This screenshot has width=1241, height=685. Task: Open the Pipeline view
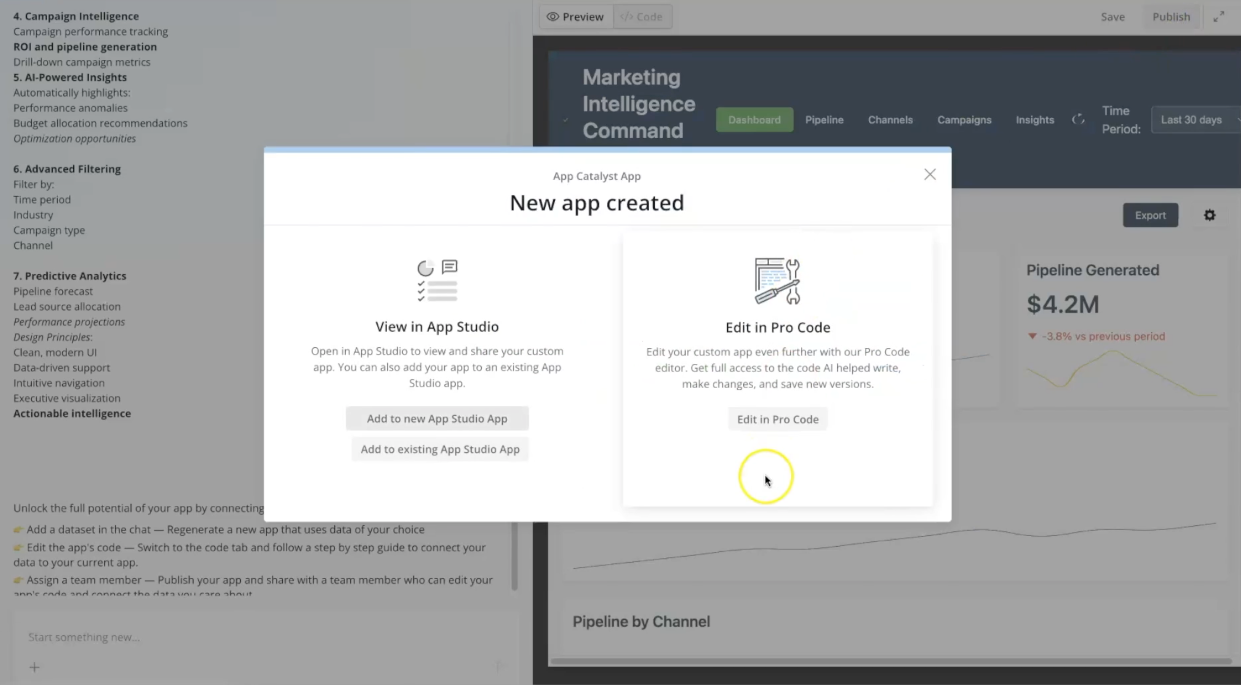click(x=824, y=119)
